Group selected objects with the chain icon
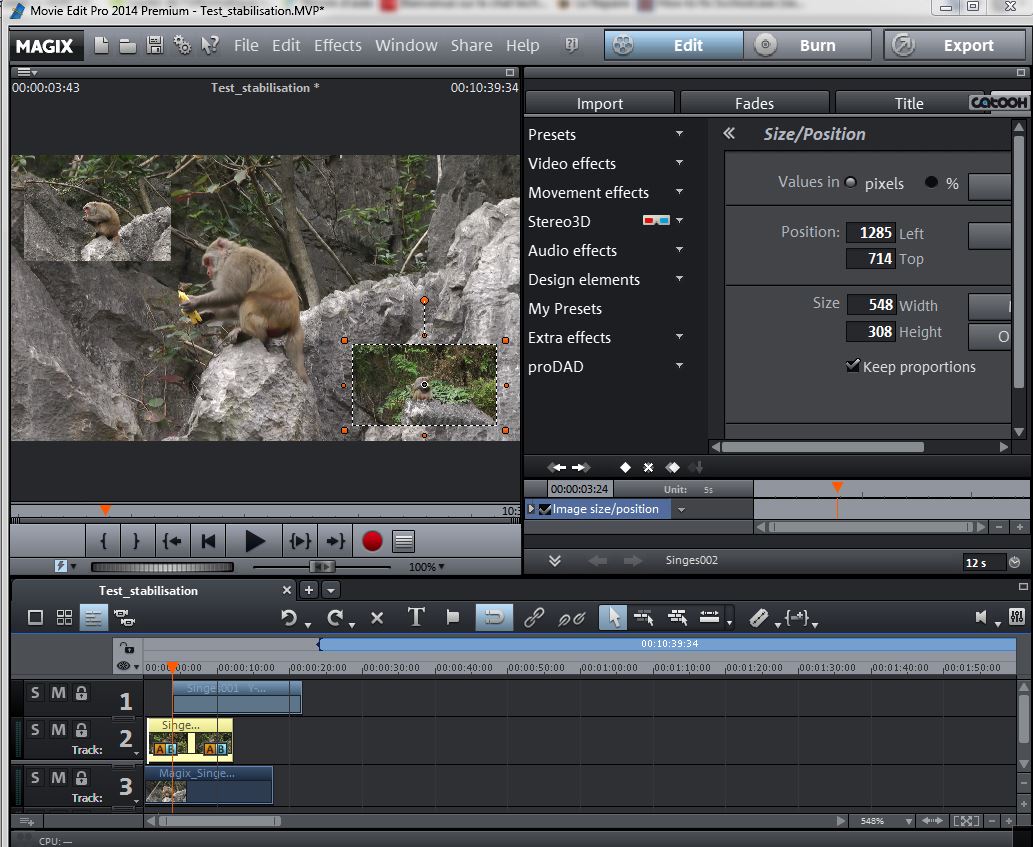This screenshot has height=847, width=1033. pos(534,617)
